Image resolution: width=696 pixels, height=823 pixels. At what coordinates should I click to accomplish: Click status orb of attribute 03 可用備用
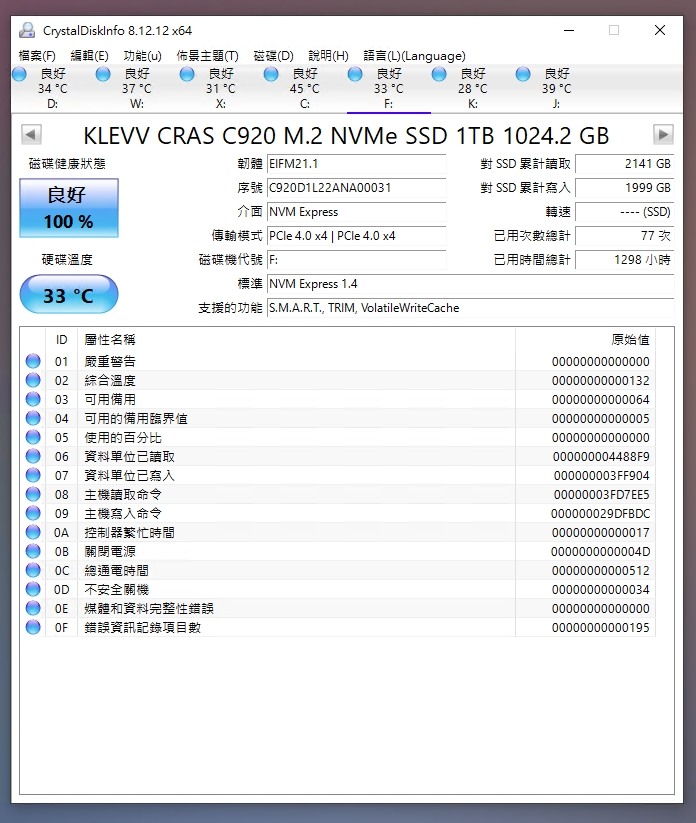tap(33, 399)
